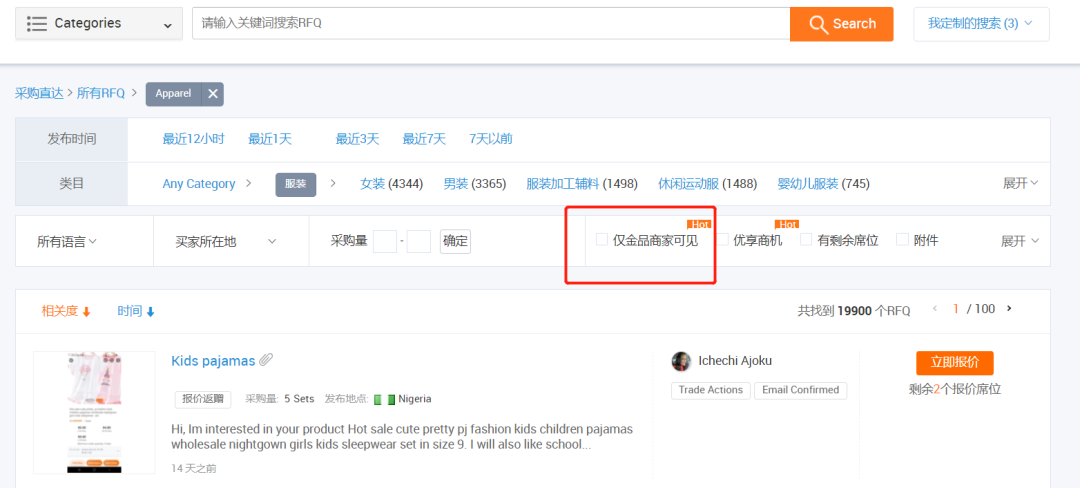The image size is (1080, 488).
Task: Remove the Apparel filter tag
Action: pyautogui.click(x=213, y=94)
